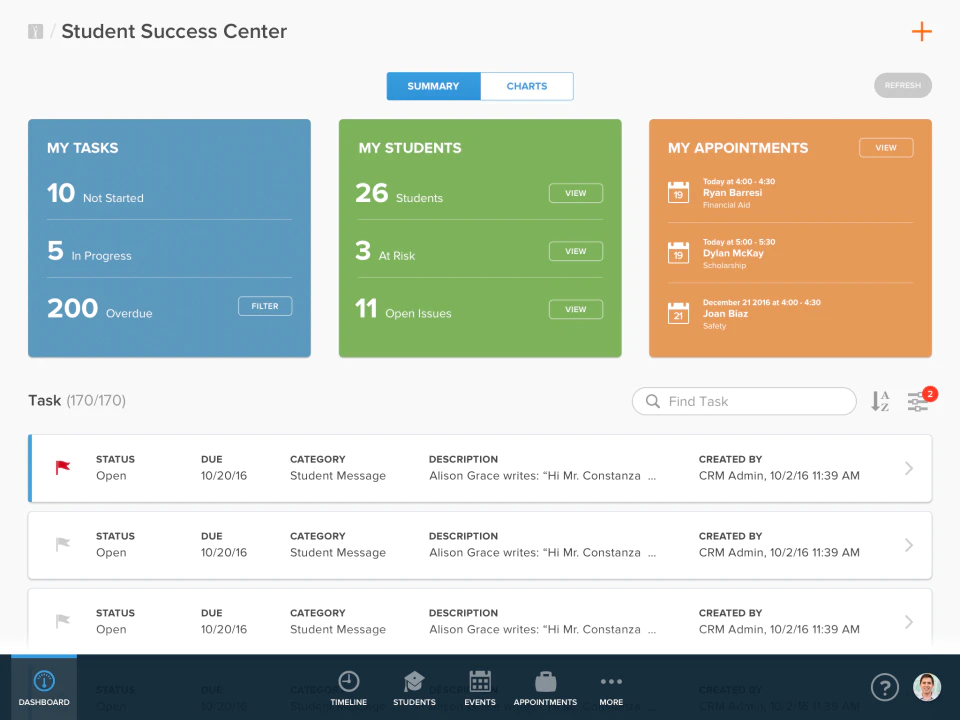960x720 pixels.
Task: Toggle the gray flag on third task
Action: [63, 621]
